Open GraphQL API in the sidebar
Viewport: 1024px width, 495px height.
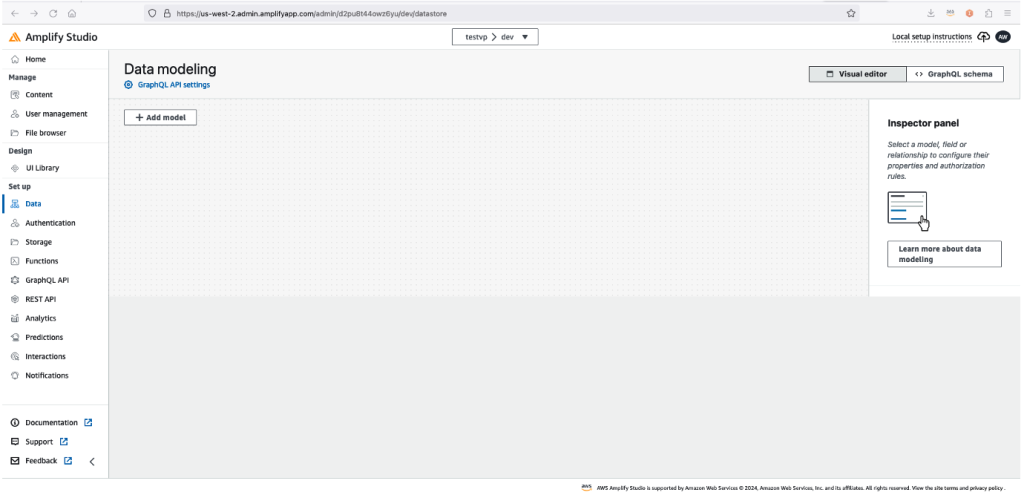(x=47, y=280)
